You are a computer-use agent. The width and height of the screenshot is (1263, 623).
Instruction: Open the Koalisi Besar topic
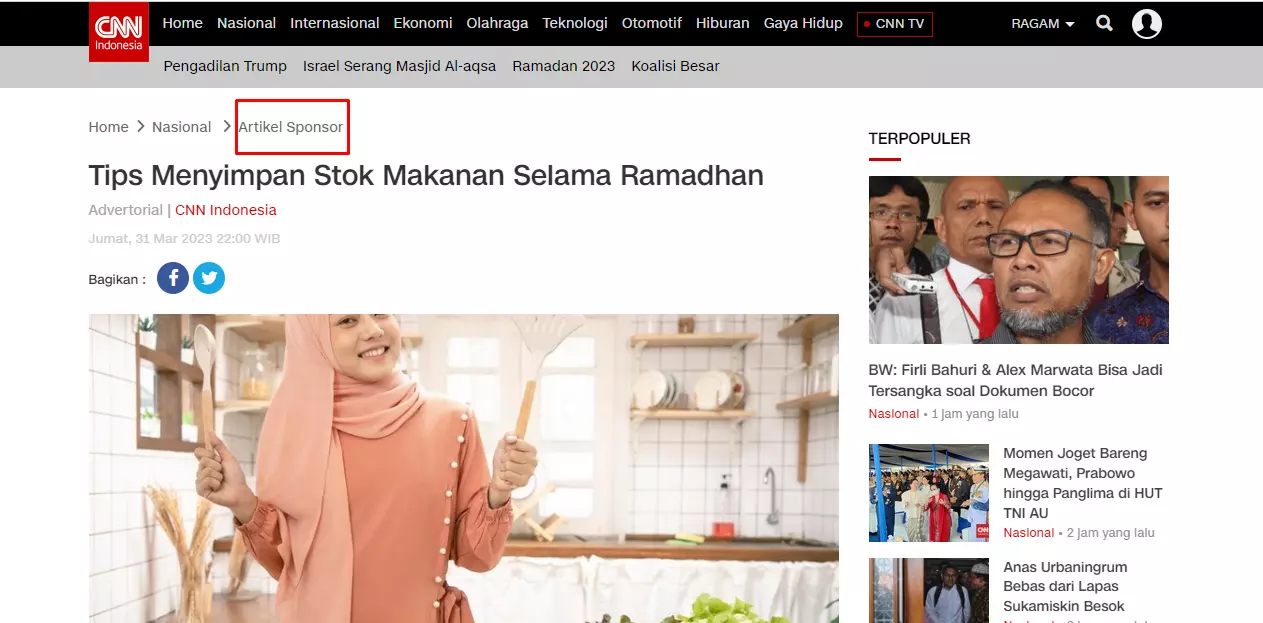[675, 66]
